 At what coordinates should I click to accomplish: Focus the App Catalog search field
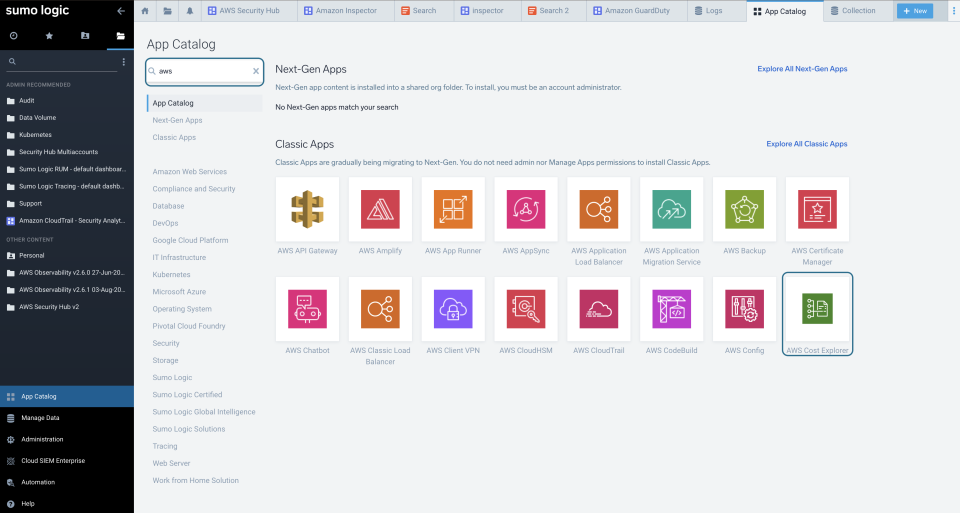pyautogui.click(x=204, y=71)
